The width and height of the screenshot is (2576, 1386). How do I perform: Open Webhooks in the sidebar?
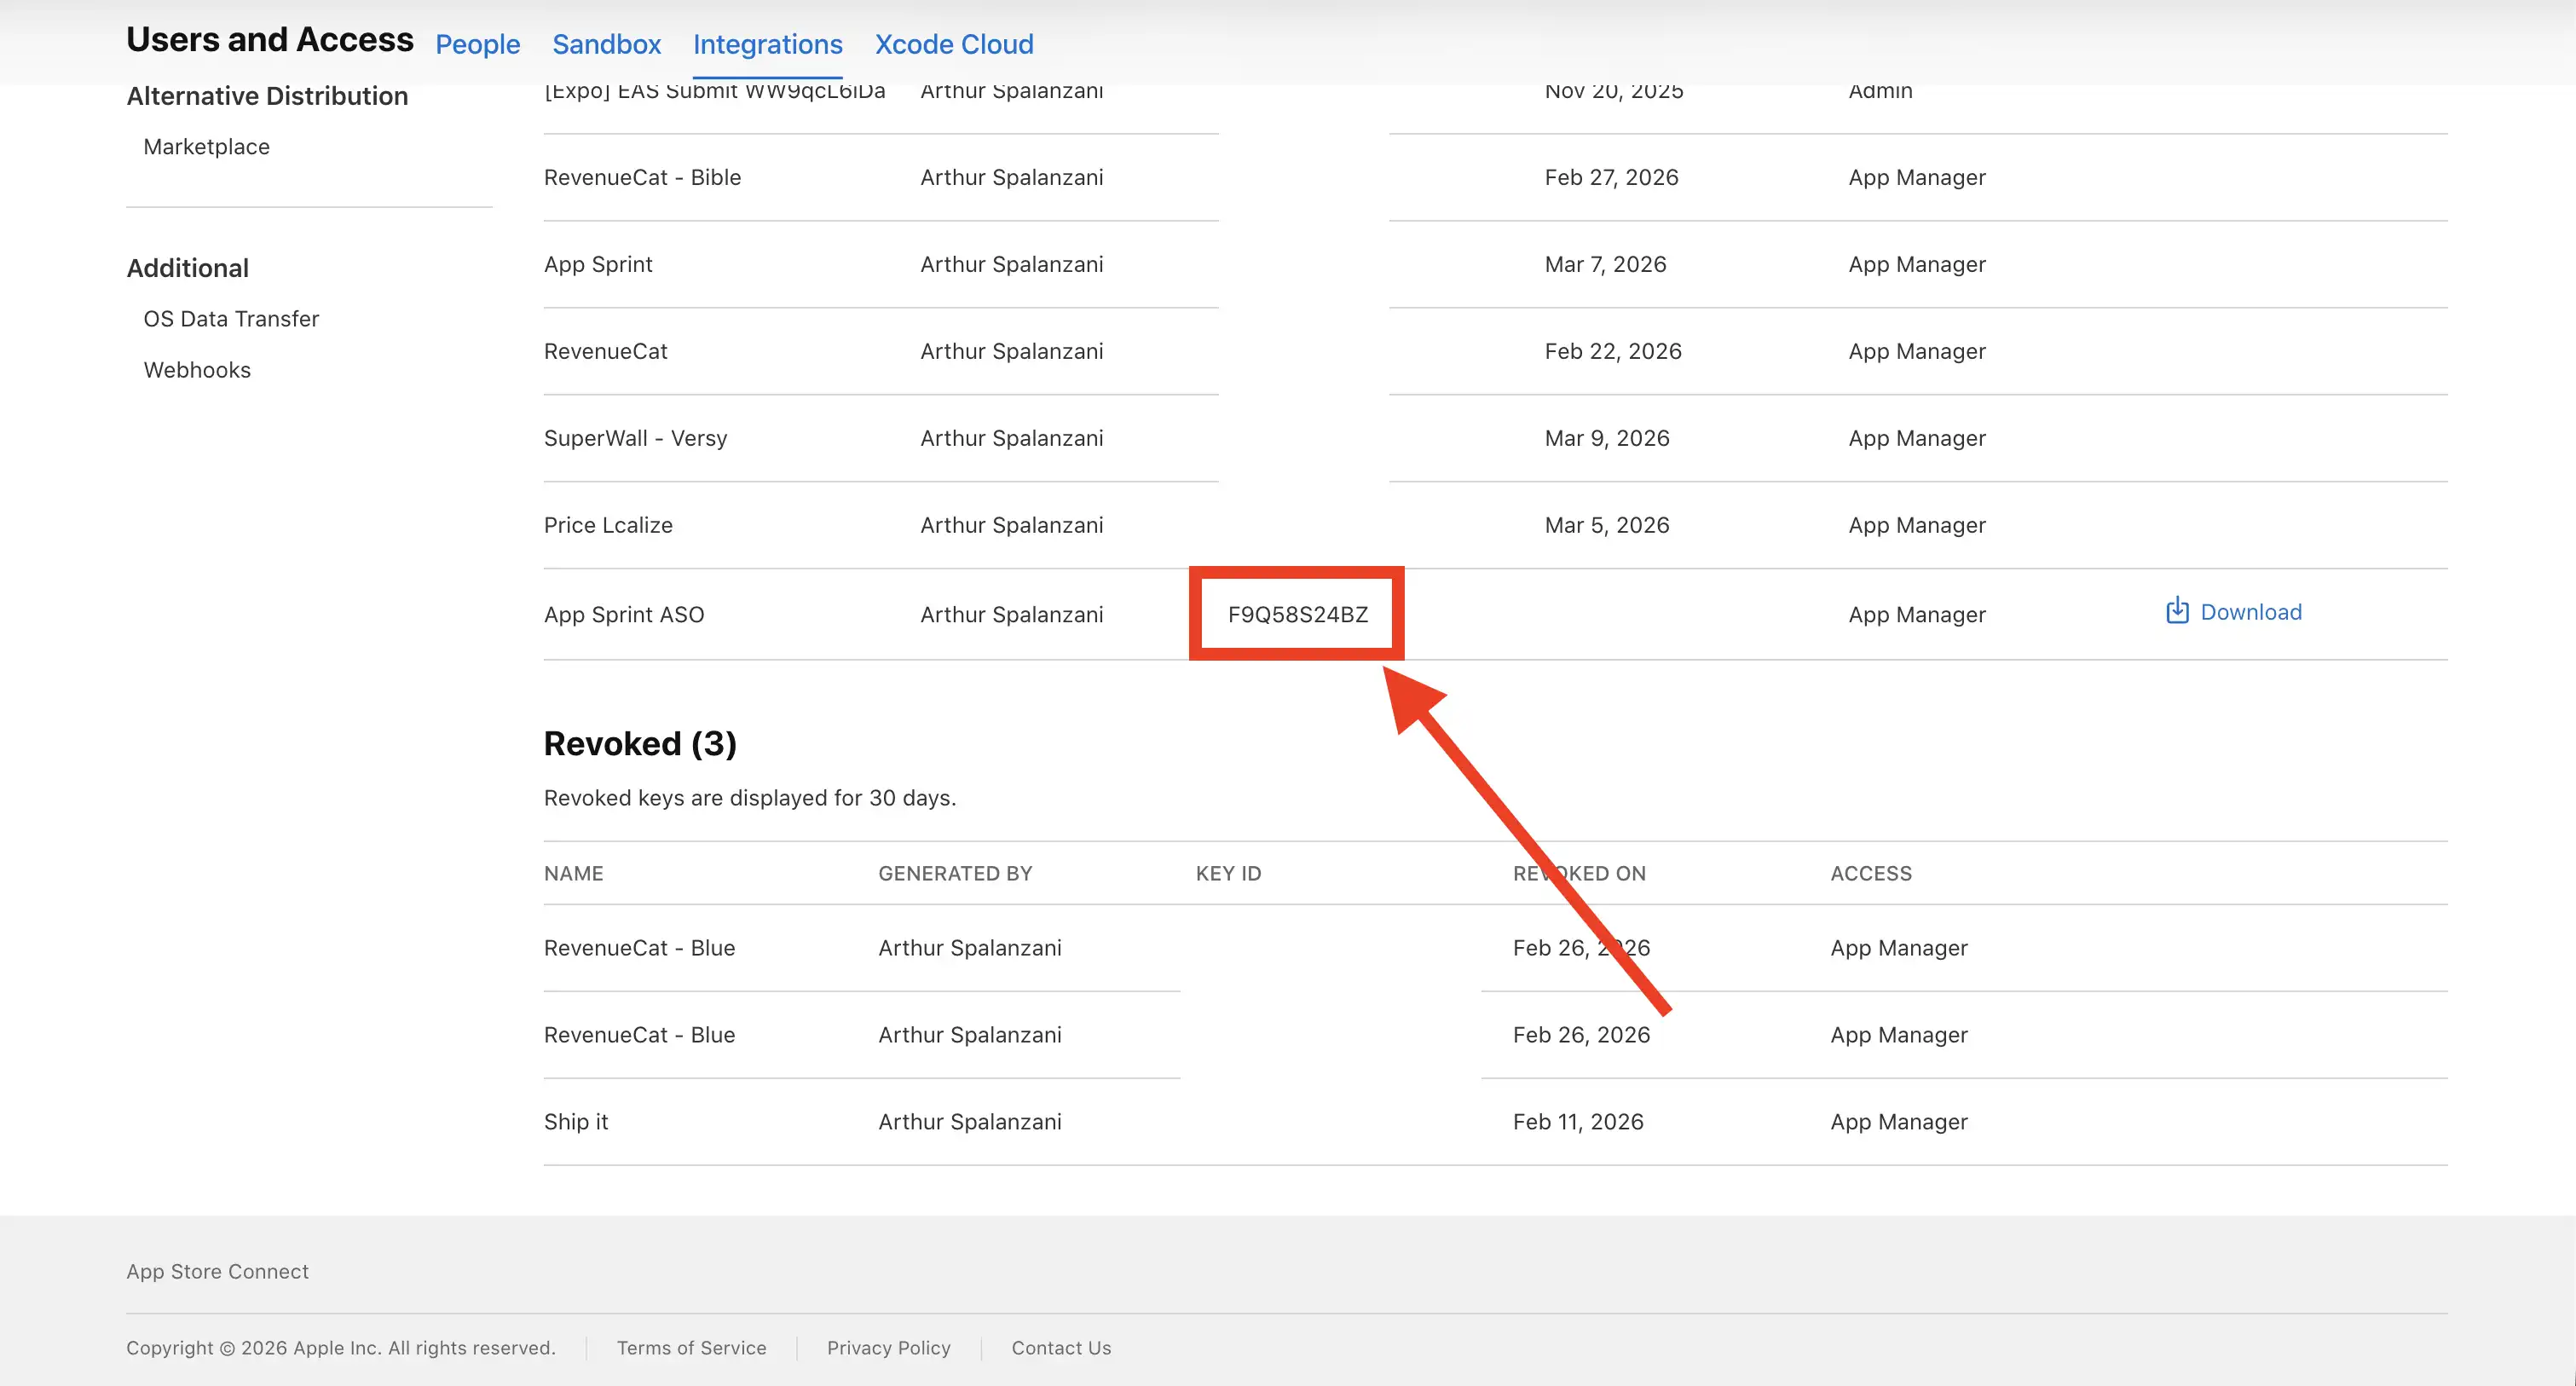pyautogui.click(x=197, y=370)
